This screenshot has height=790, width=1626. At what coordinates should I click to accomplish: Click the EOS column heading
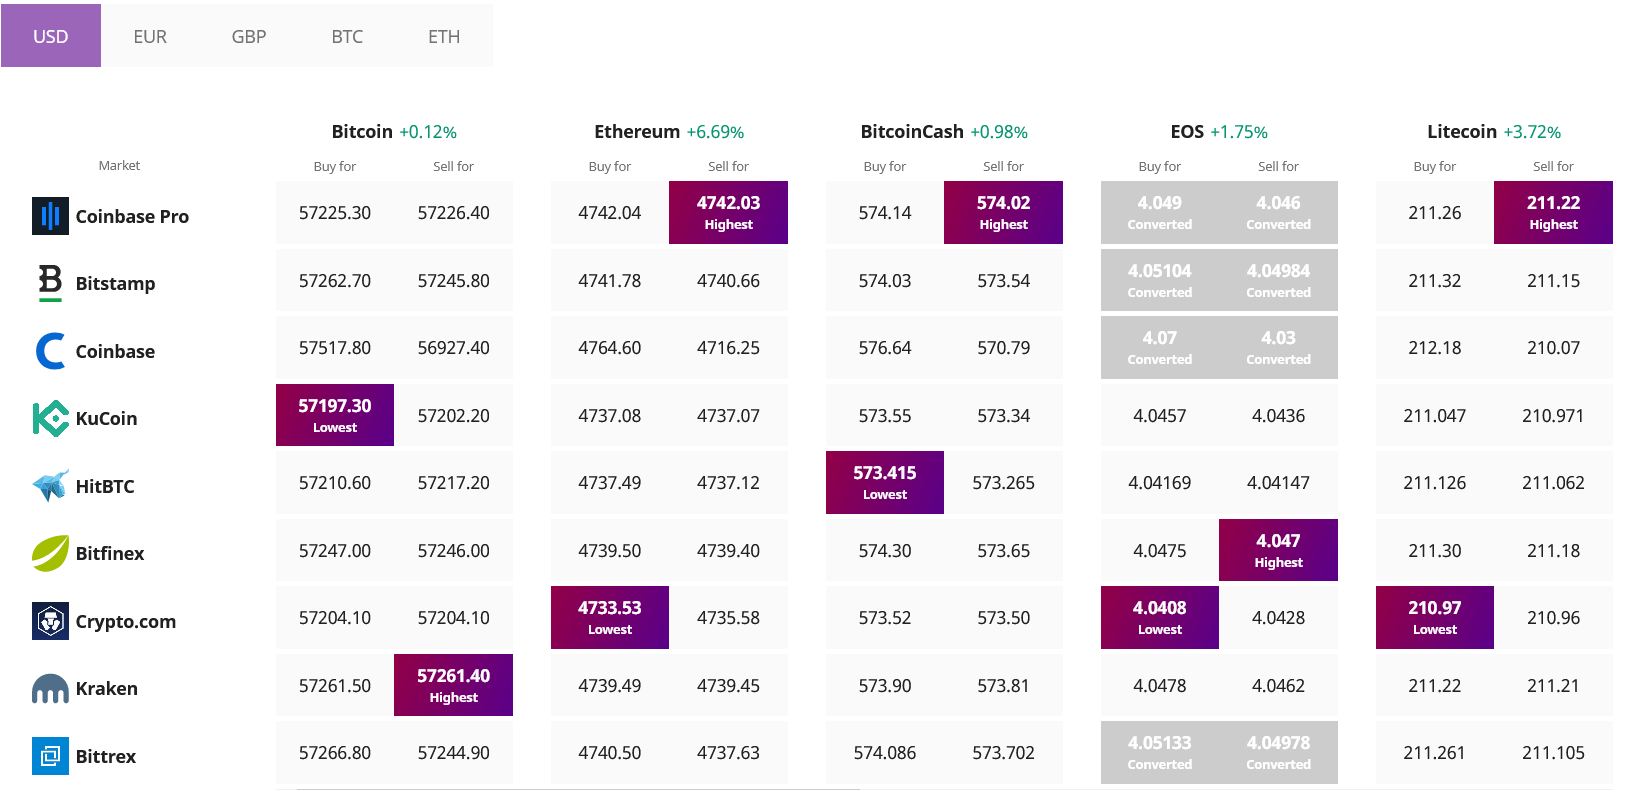pos(1187,131)
